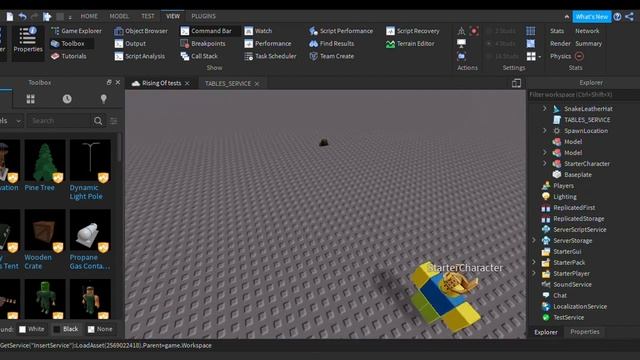
Task: Open the Call Stack window
Action: click(x=199, y=56)
